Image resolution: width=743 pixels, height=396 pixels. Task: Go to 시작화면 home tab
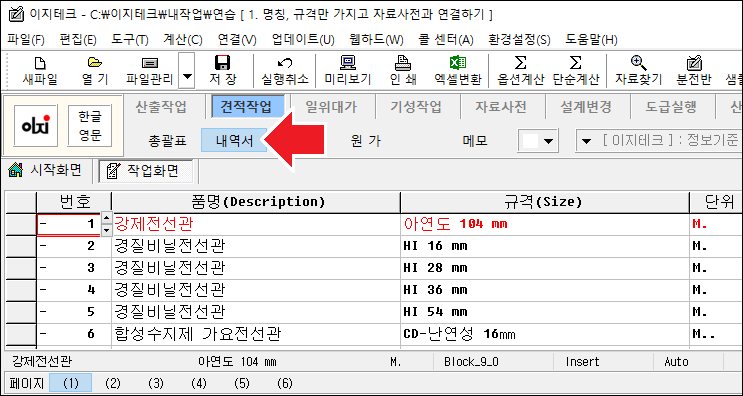[45, 171]
